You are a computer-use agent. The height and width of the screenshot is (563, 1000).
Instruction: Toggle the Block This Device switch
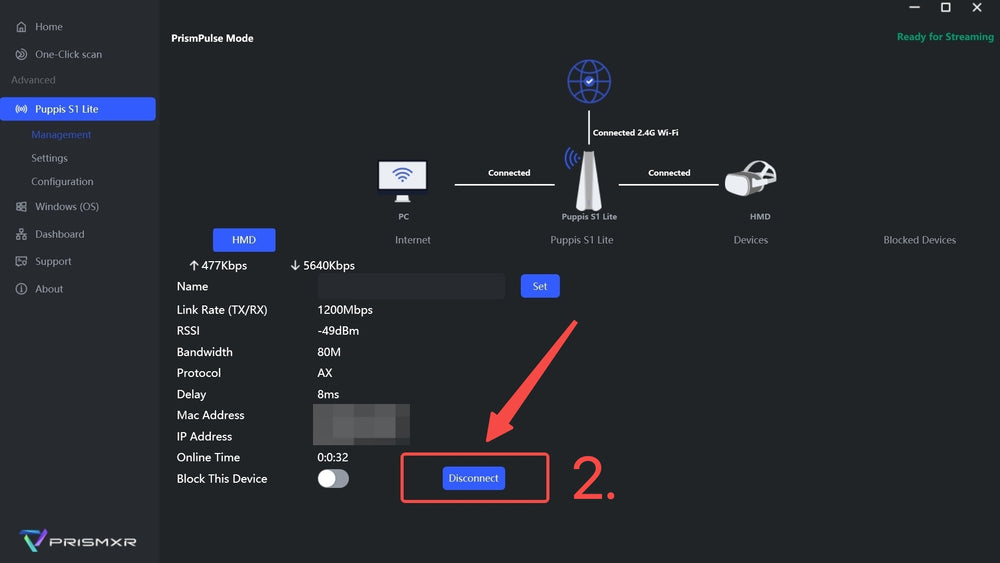tap(333, 479)
